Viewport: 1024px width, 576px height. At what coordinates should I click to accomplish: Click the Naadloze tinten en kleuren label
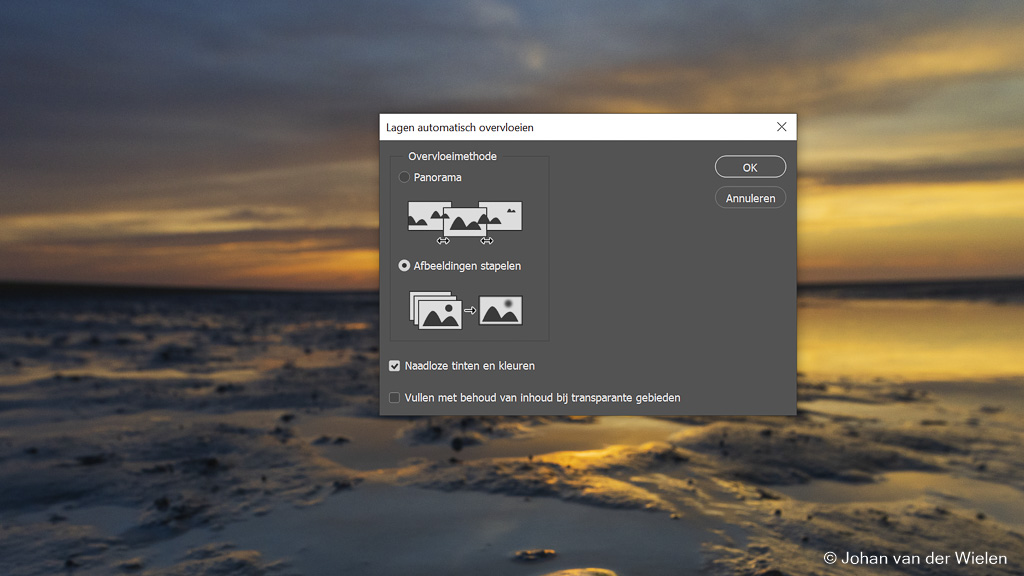(470, 366)
